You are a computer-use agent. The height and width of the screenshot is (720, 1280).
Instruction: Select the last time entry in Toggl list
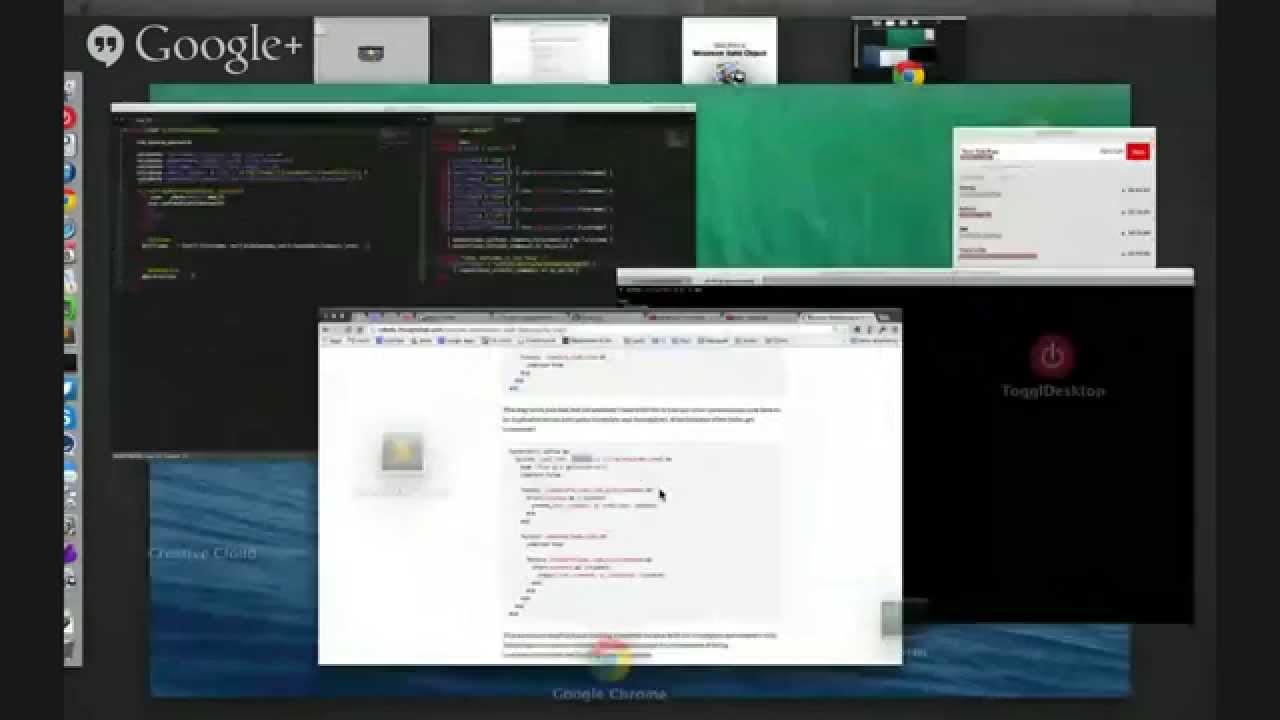(1055, 253)
